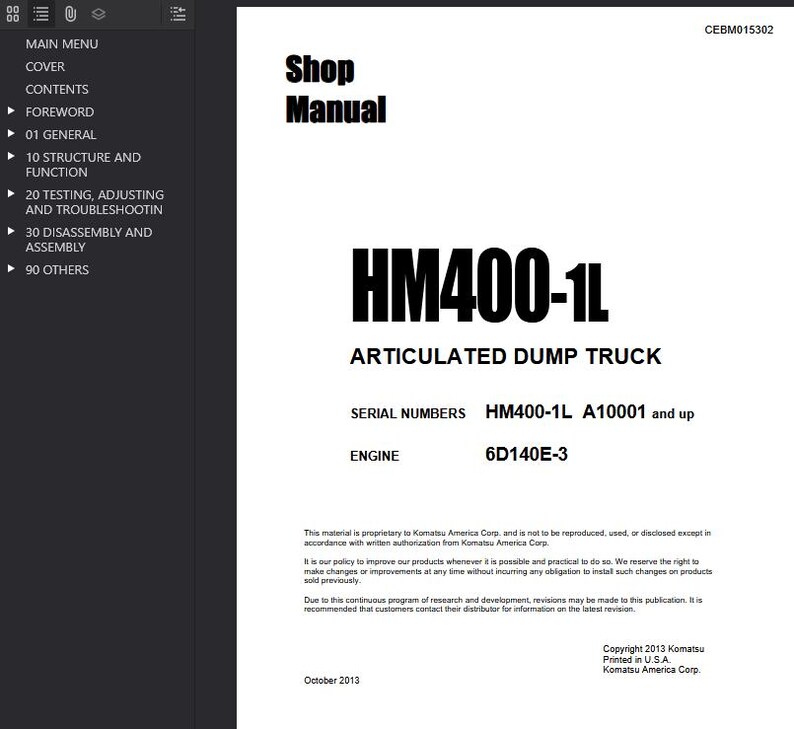Expand 30 DISASSEMBLY AND ASSEMBLY section arrow
794x729 pixels.
click(x=11, y=231)
